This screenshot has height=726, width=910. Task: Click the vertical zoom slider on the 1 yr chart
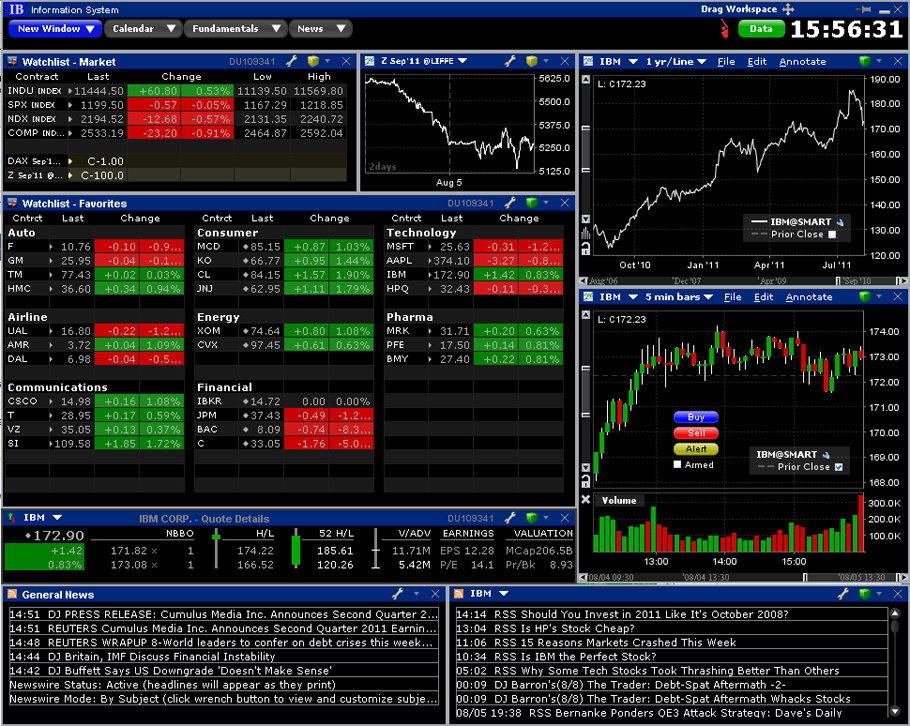click(x=586, y=149)
